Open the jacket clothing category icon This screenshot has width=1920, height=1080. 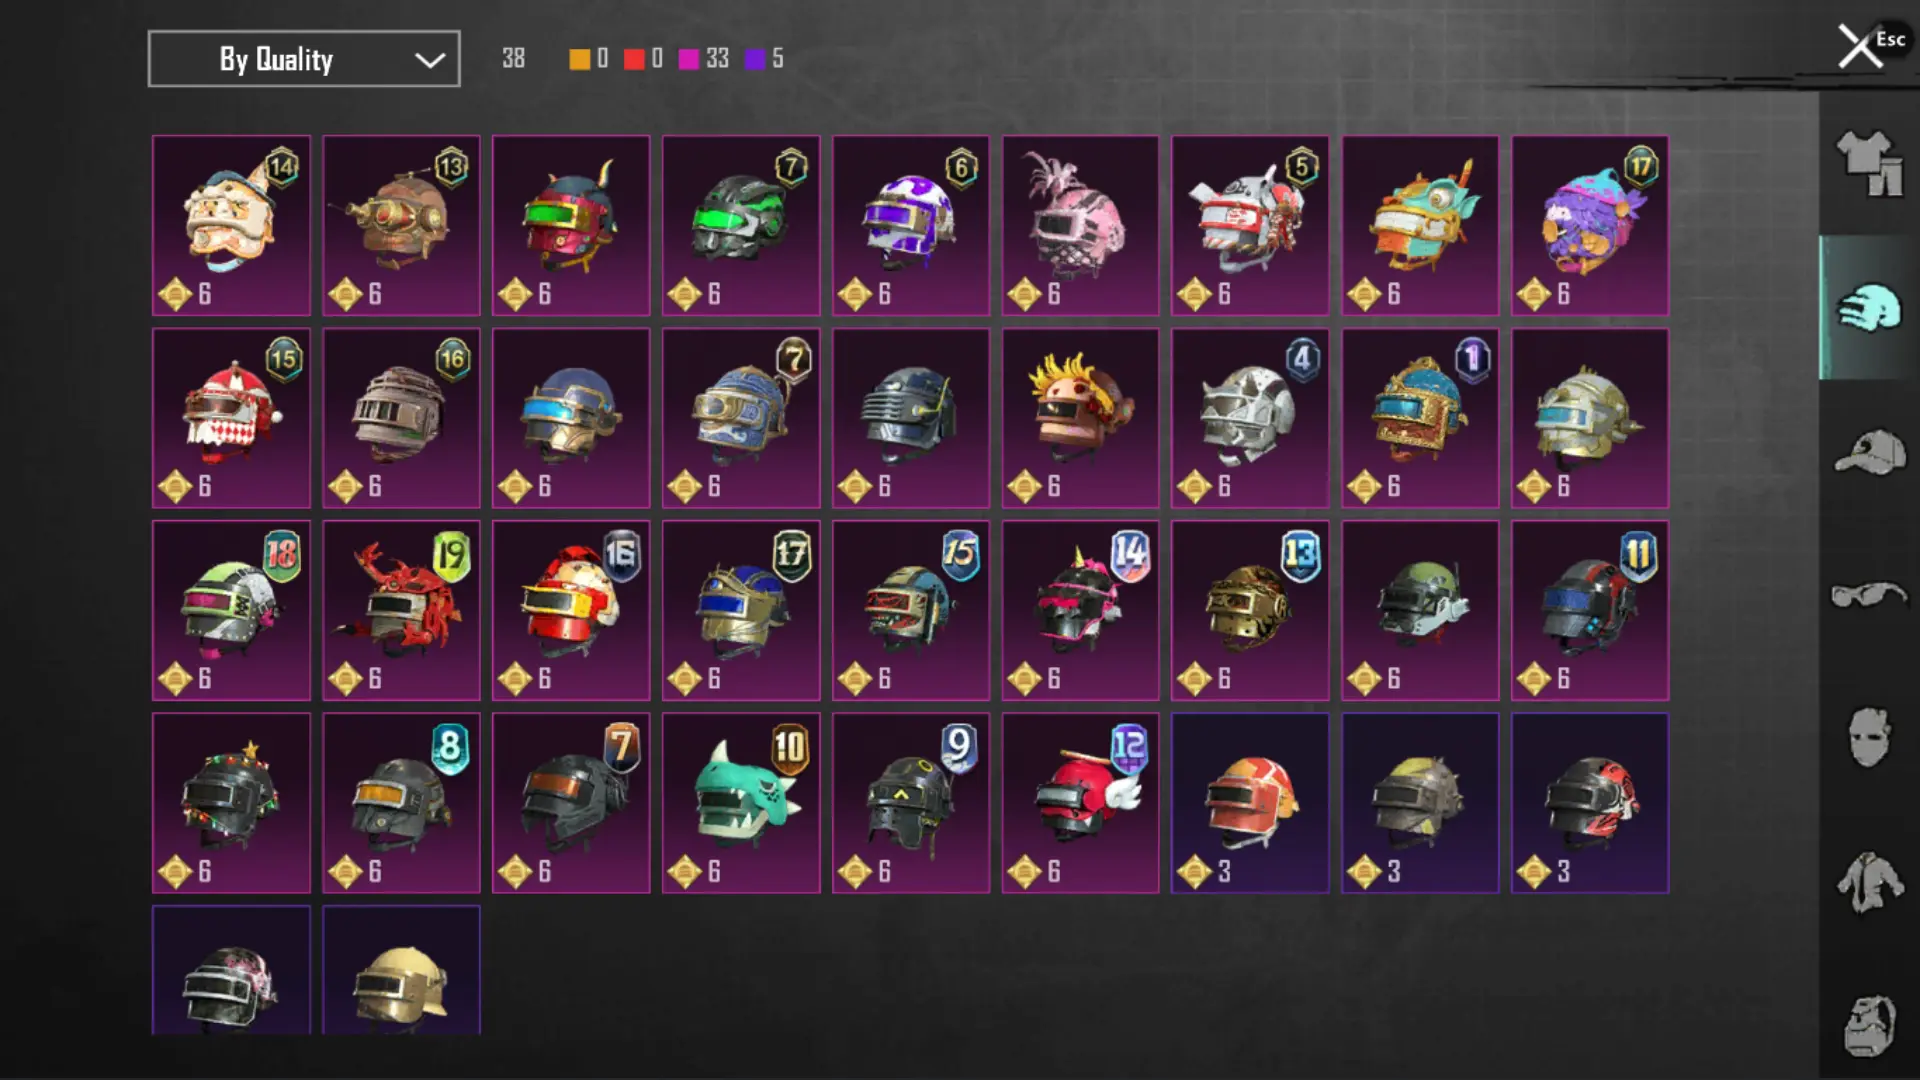(1868, 882)
